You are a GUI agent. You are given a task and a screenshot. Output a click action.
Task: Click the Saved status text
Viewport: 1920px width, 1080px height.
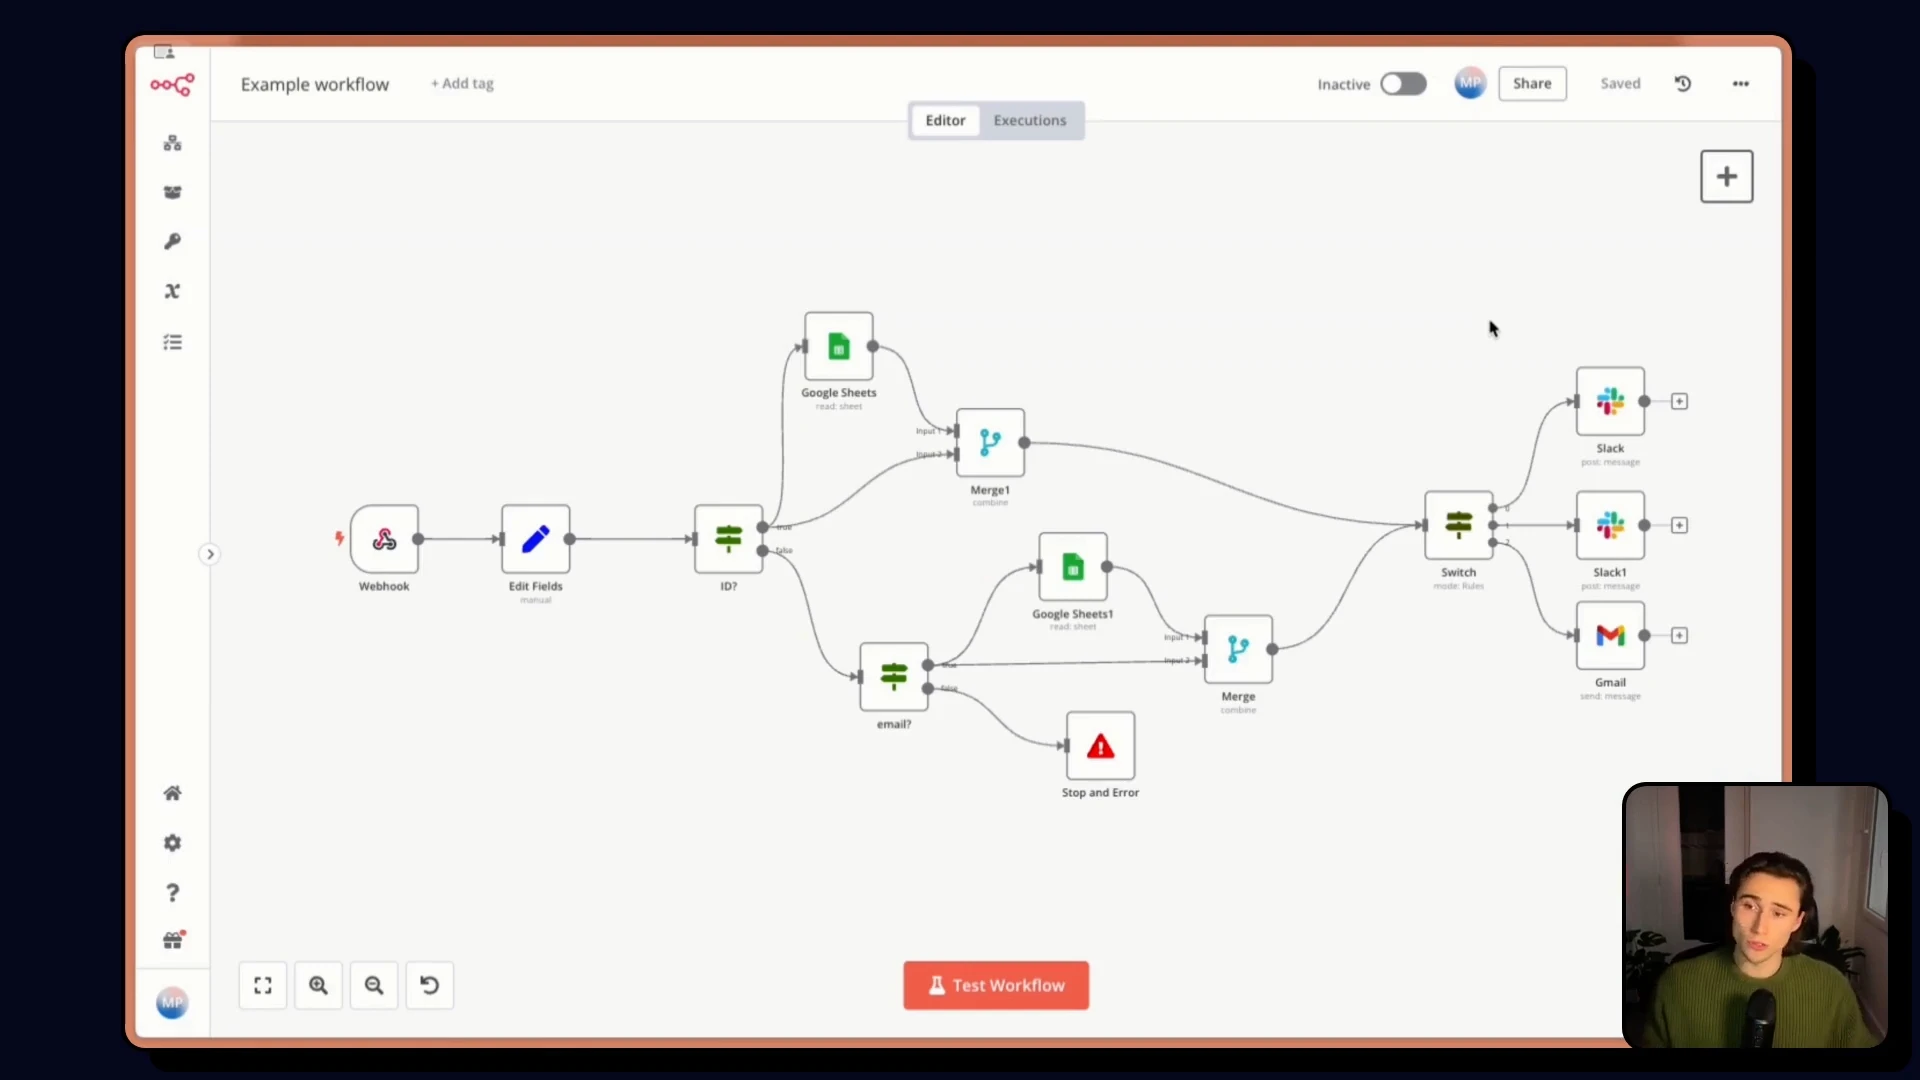1620,84
